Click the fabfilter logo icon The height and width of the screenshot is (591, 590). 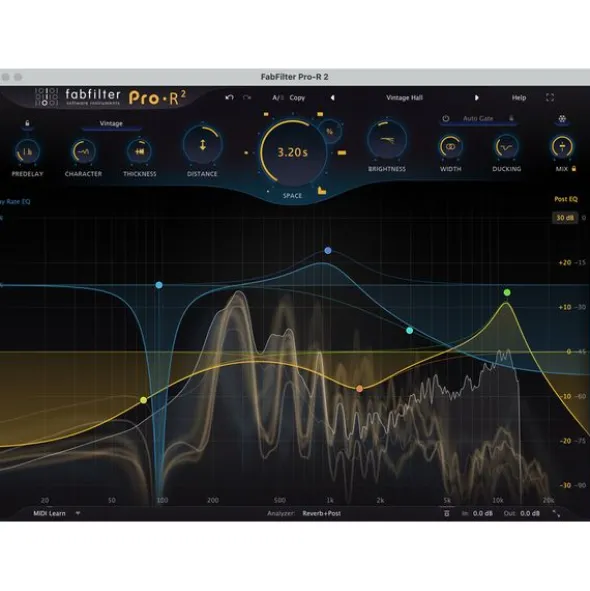pos(46,97)
